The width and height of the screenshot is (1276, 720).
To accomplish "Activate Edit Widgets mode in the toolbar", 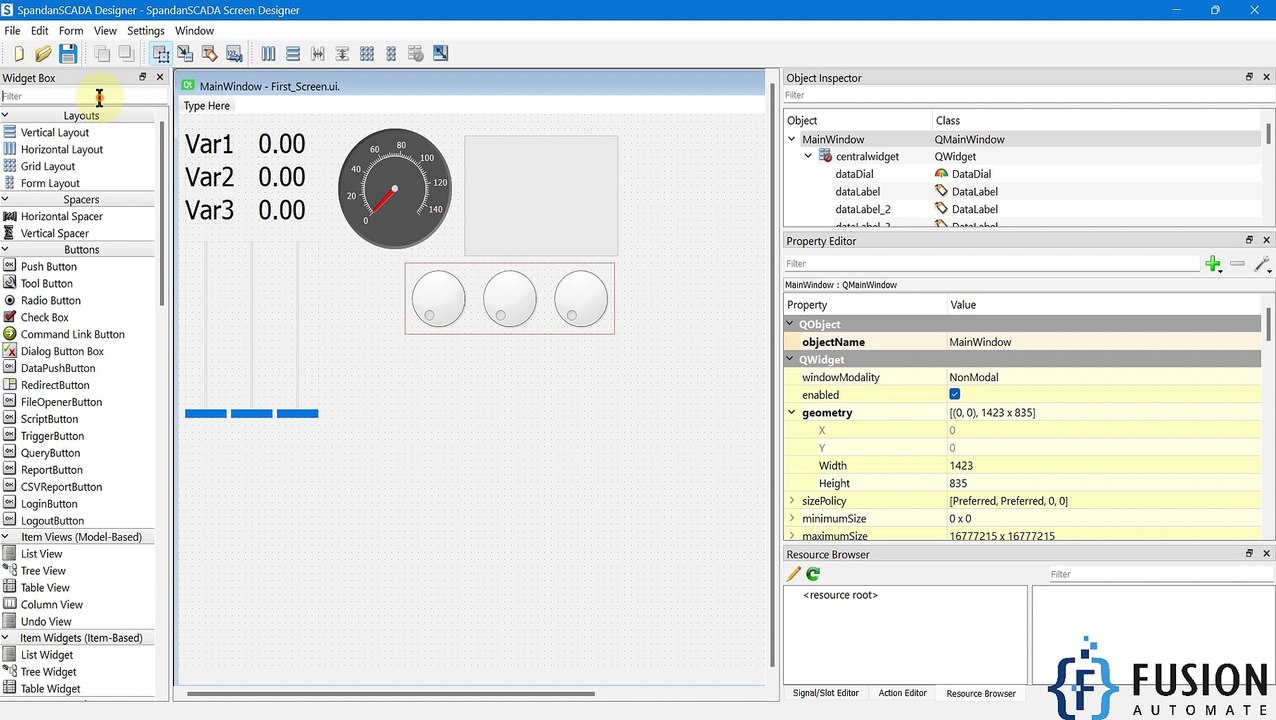I will click(x=161, y=54).
